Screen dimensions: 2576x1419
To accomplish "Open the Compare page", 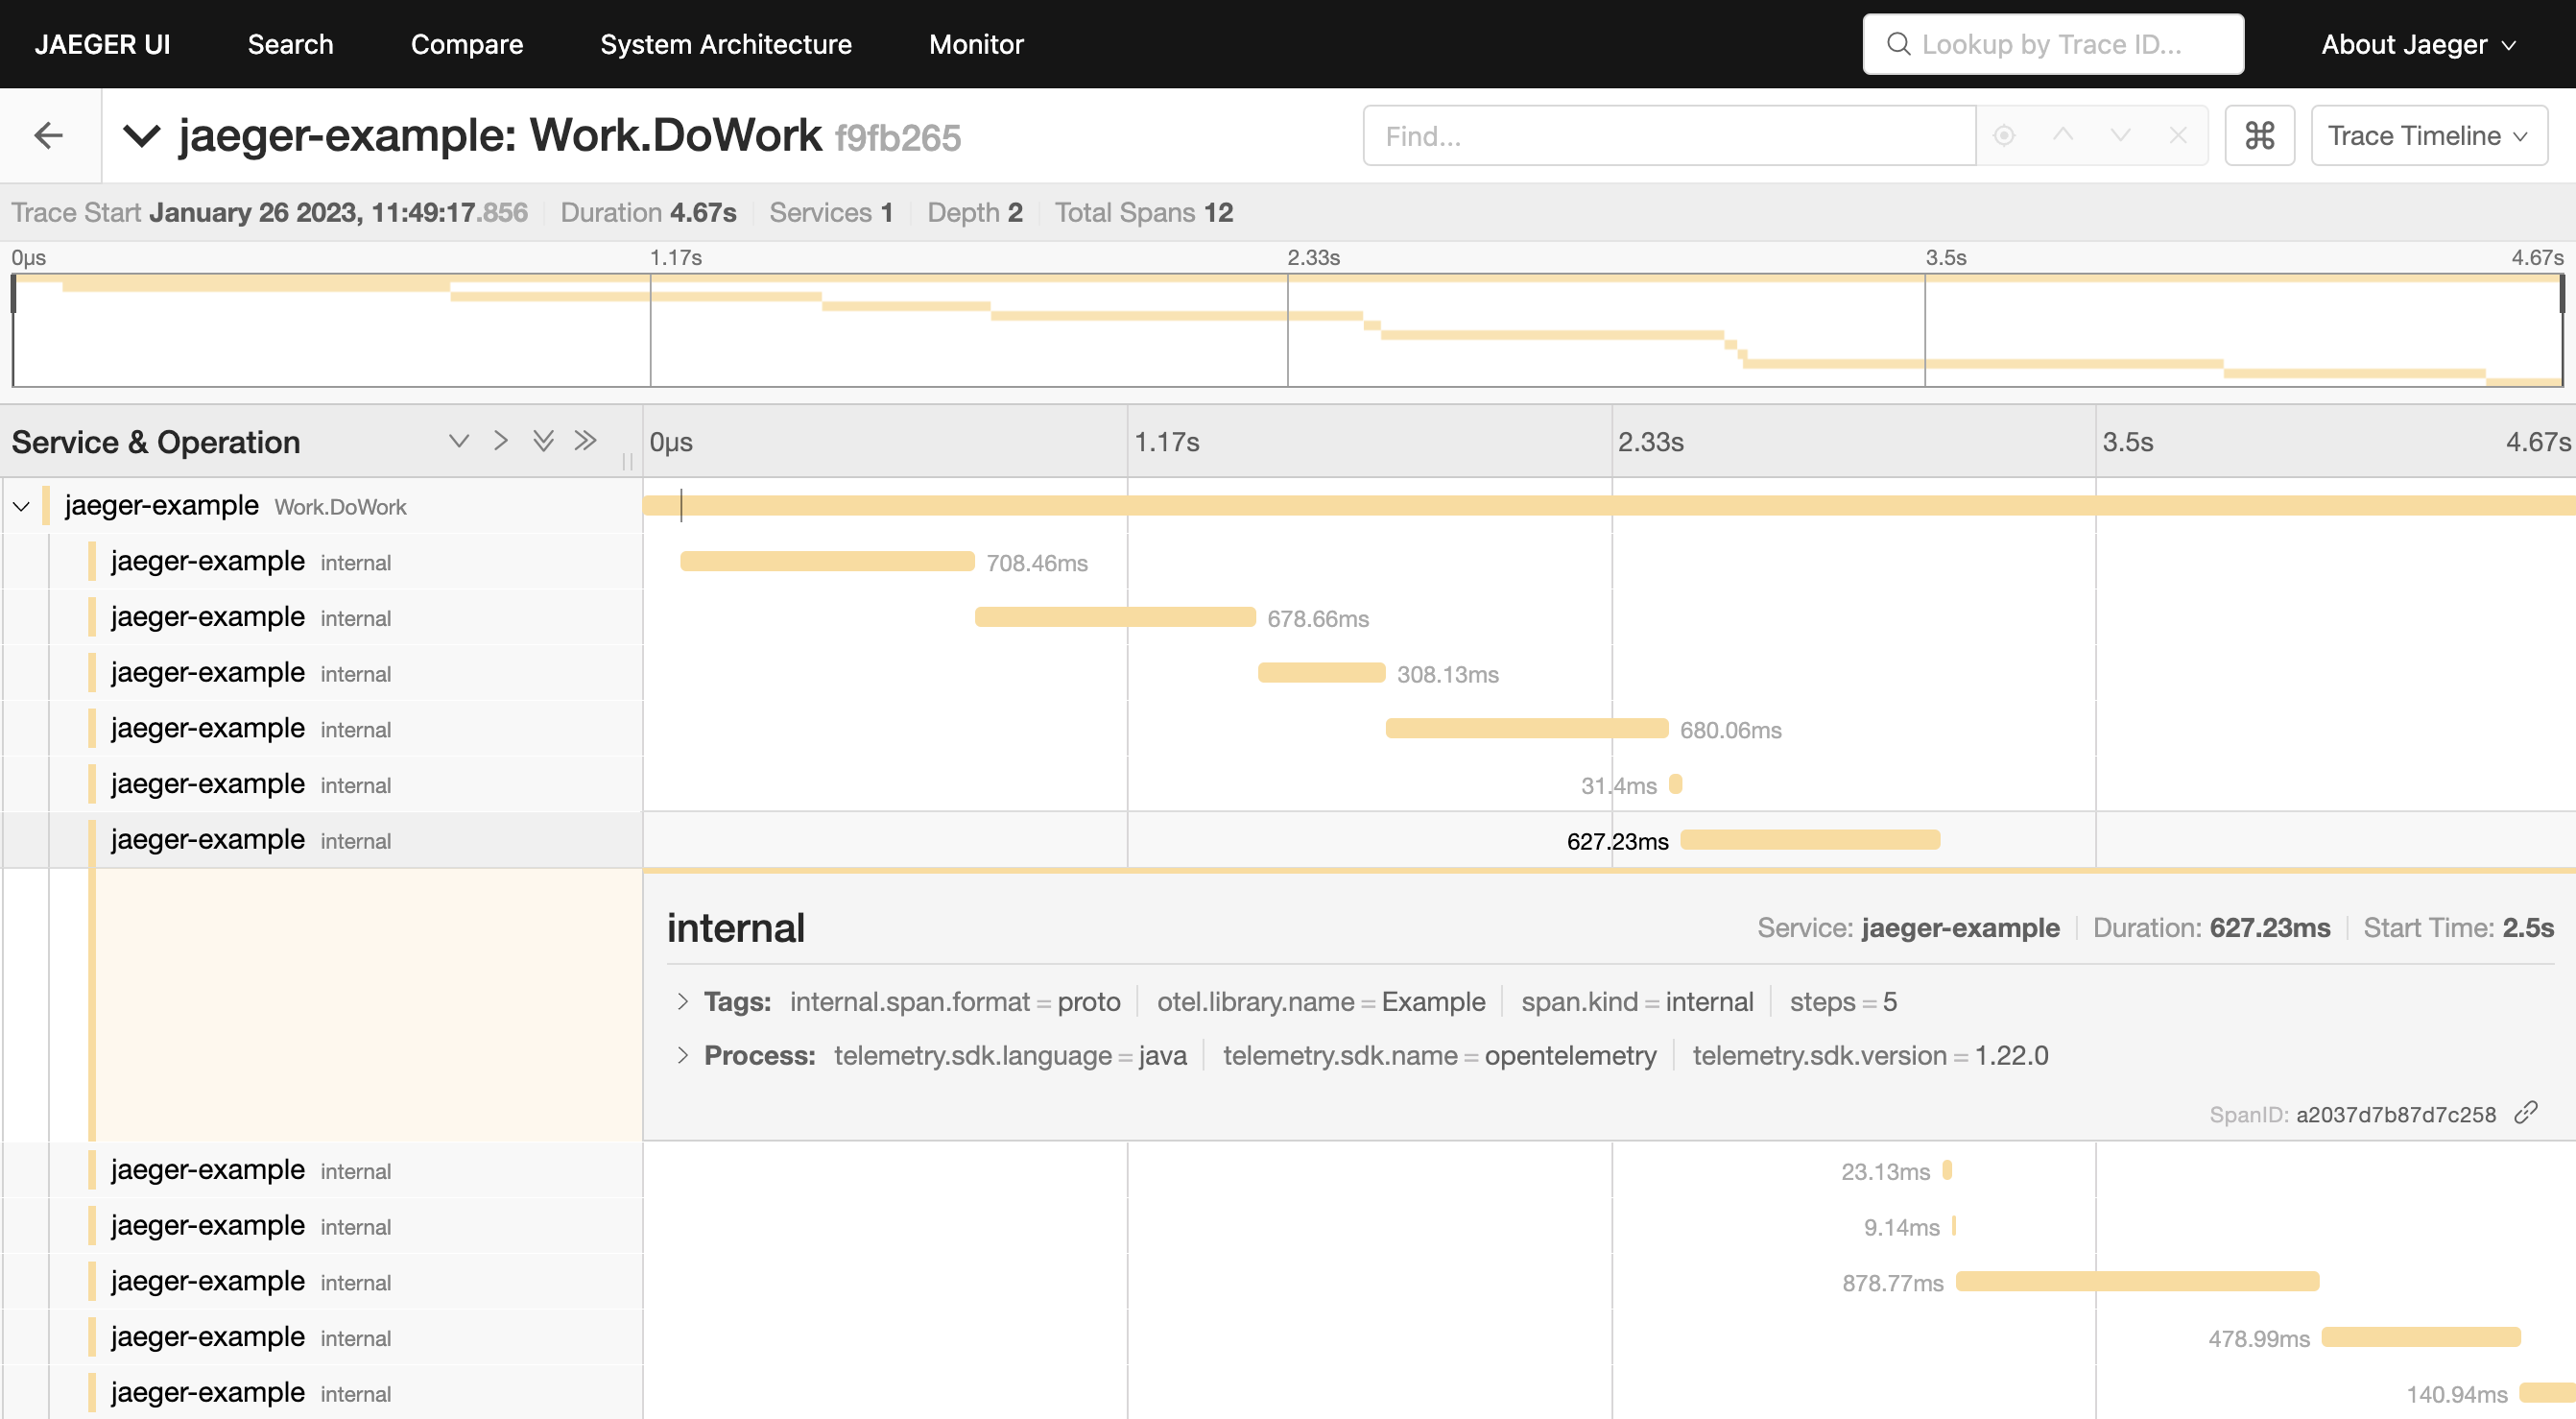I will [466, 44].
